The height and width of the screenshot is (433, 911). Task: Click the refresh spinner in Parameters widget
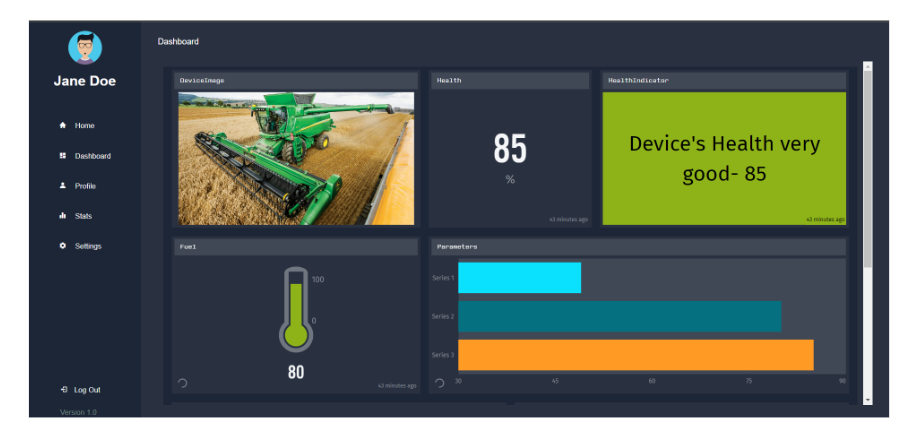pos(439,383)
